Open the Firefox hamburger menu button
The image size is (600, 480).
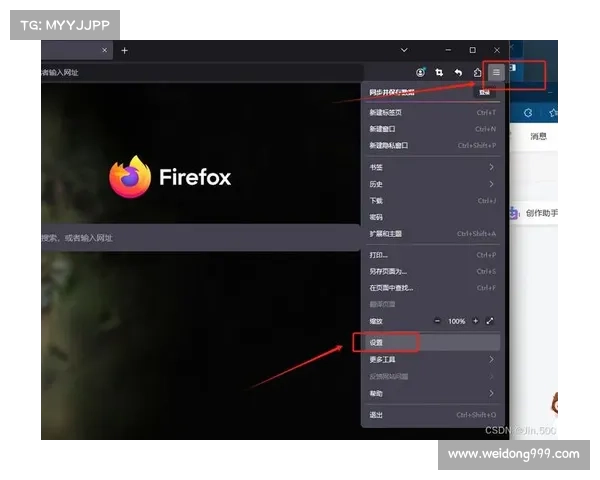pos(496,72)
